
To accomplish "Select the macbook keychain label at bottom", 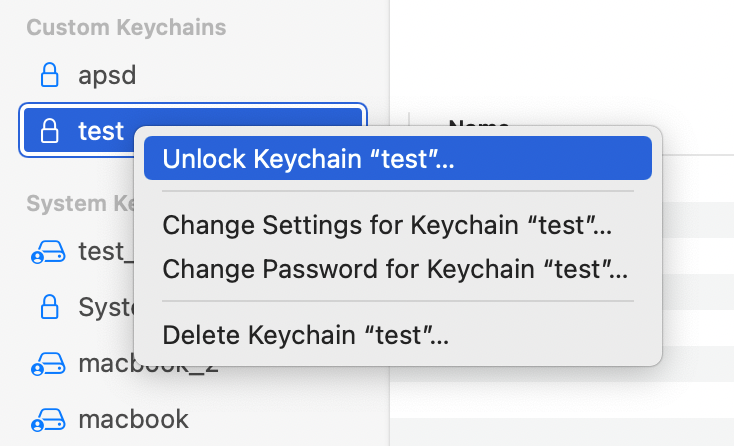I will (133, 418).
